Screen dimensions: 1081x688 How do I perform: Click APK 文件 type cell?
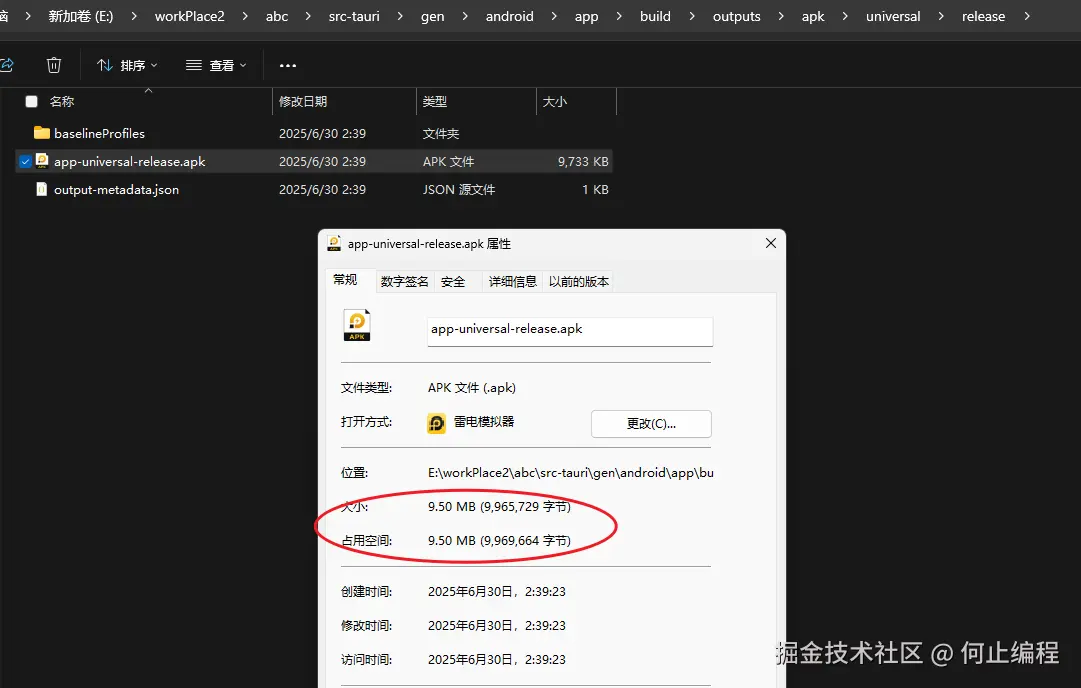pos(448,161)
